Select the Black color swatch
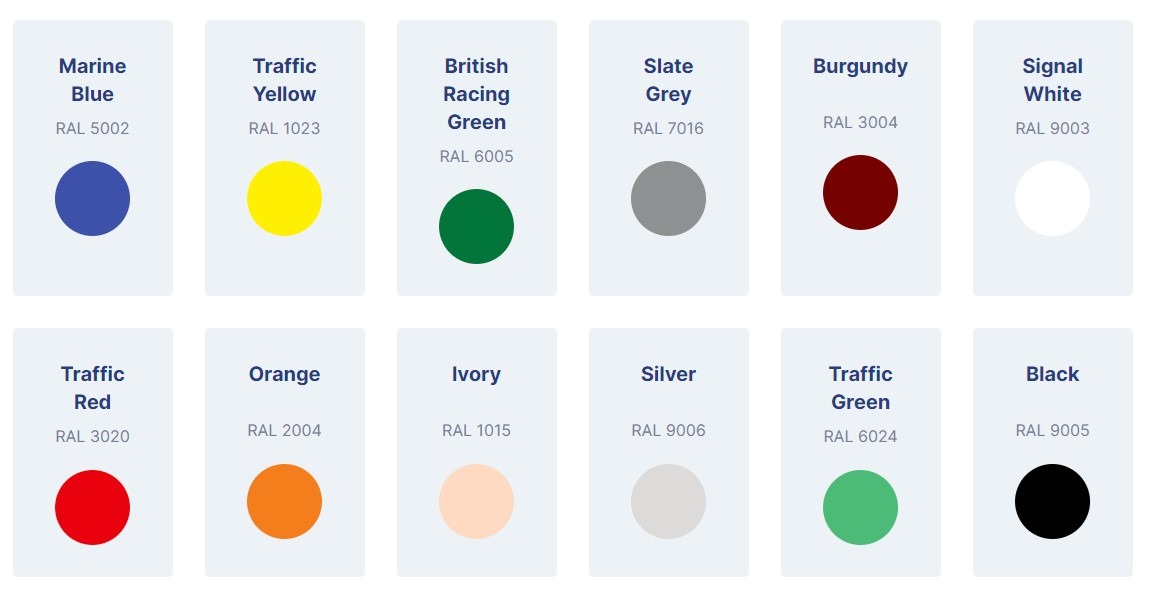Screen dimensions: 1156x594 pyautogui.click(x=1052, y=501)
